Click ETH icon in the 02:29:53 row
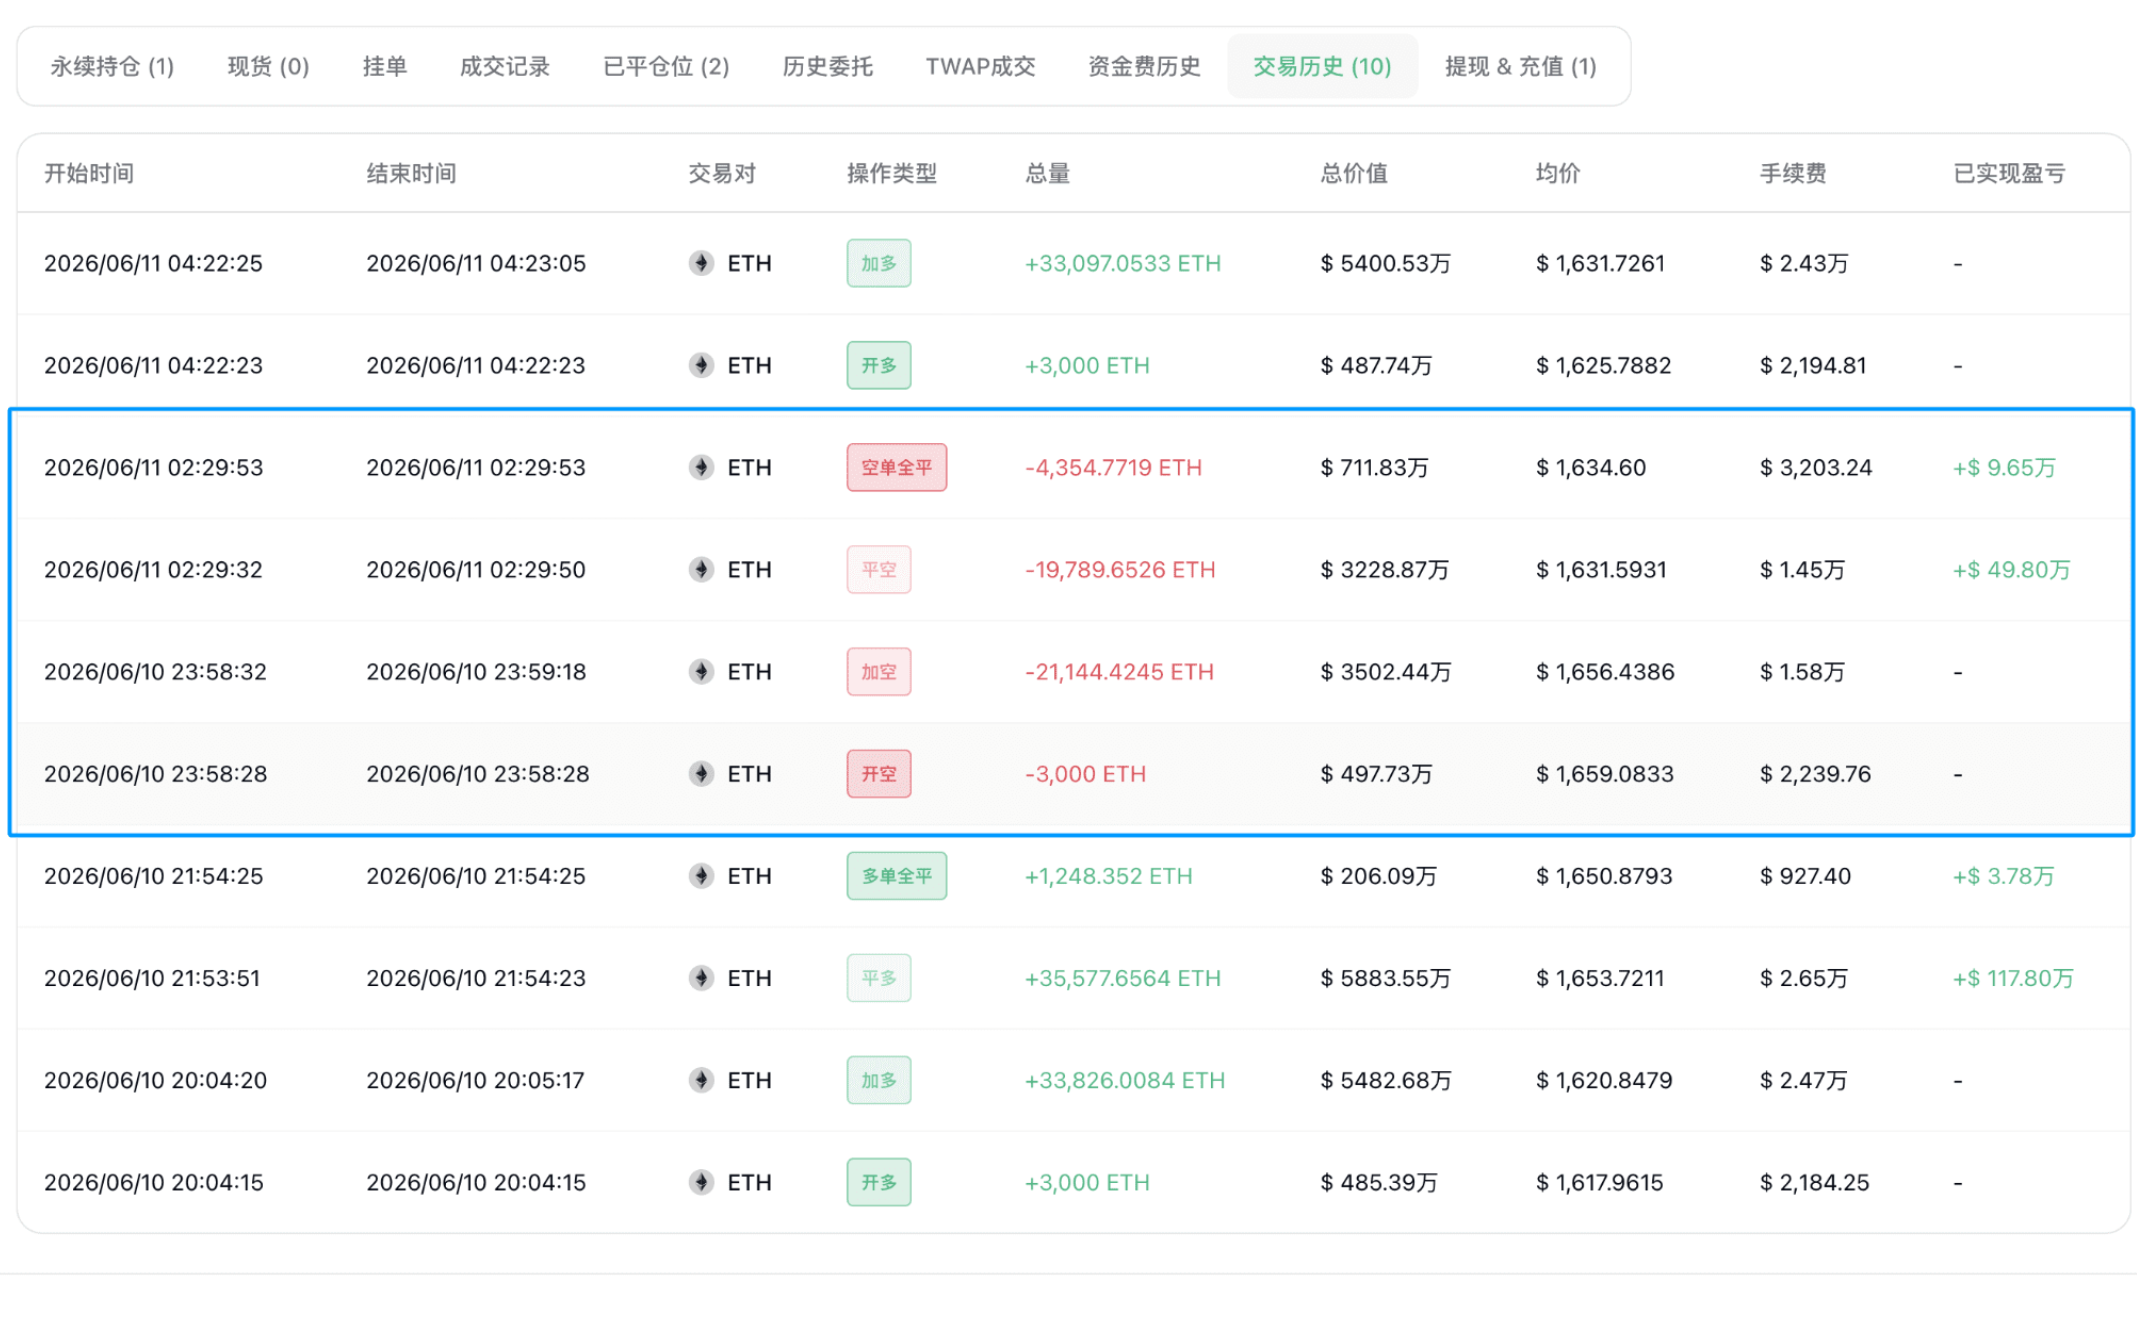 pos(701,467)
